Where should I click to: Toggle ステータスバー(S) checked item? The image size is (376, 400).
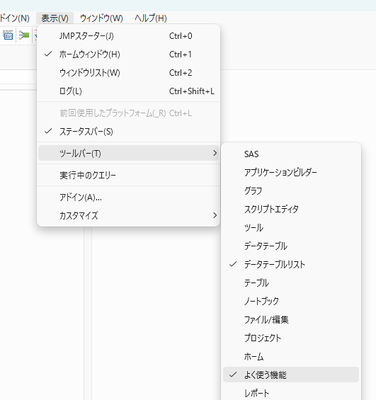pyautogui.click(x=128, y=131)
